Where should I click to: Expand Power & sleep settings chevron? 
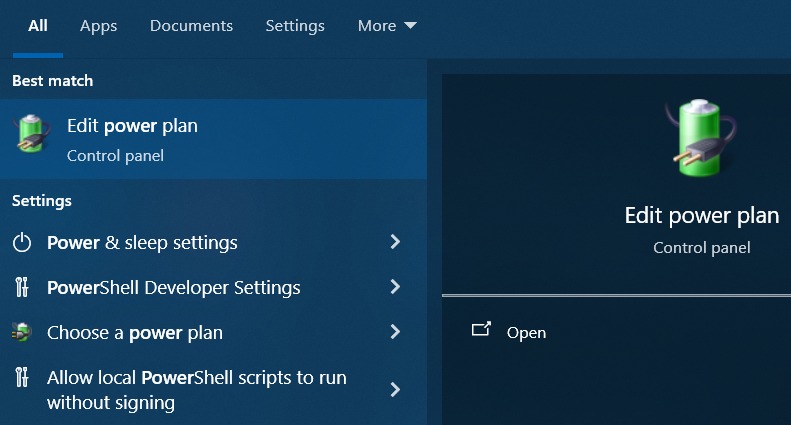point(396,242)
